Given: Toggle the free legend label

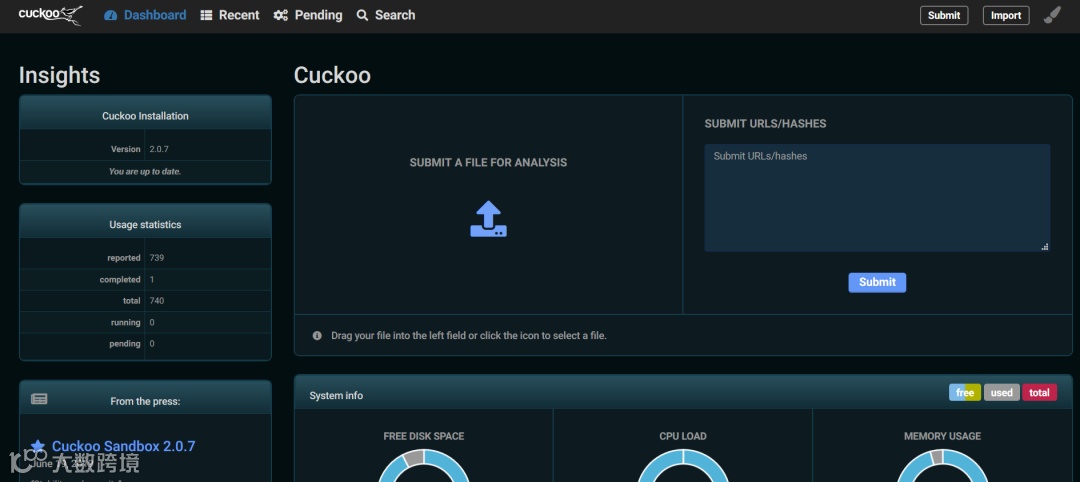Looking at the screenshot, I should point(965,392).
